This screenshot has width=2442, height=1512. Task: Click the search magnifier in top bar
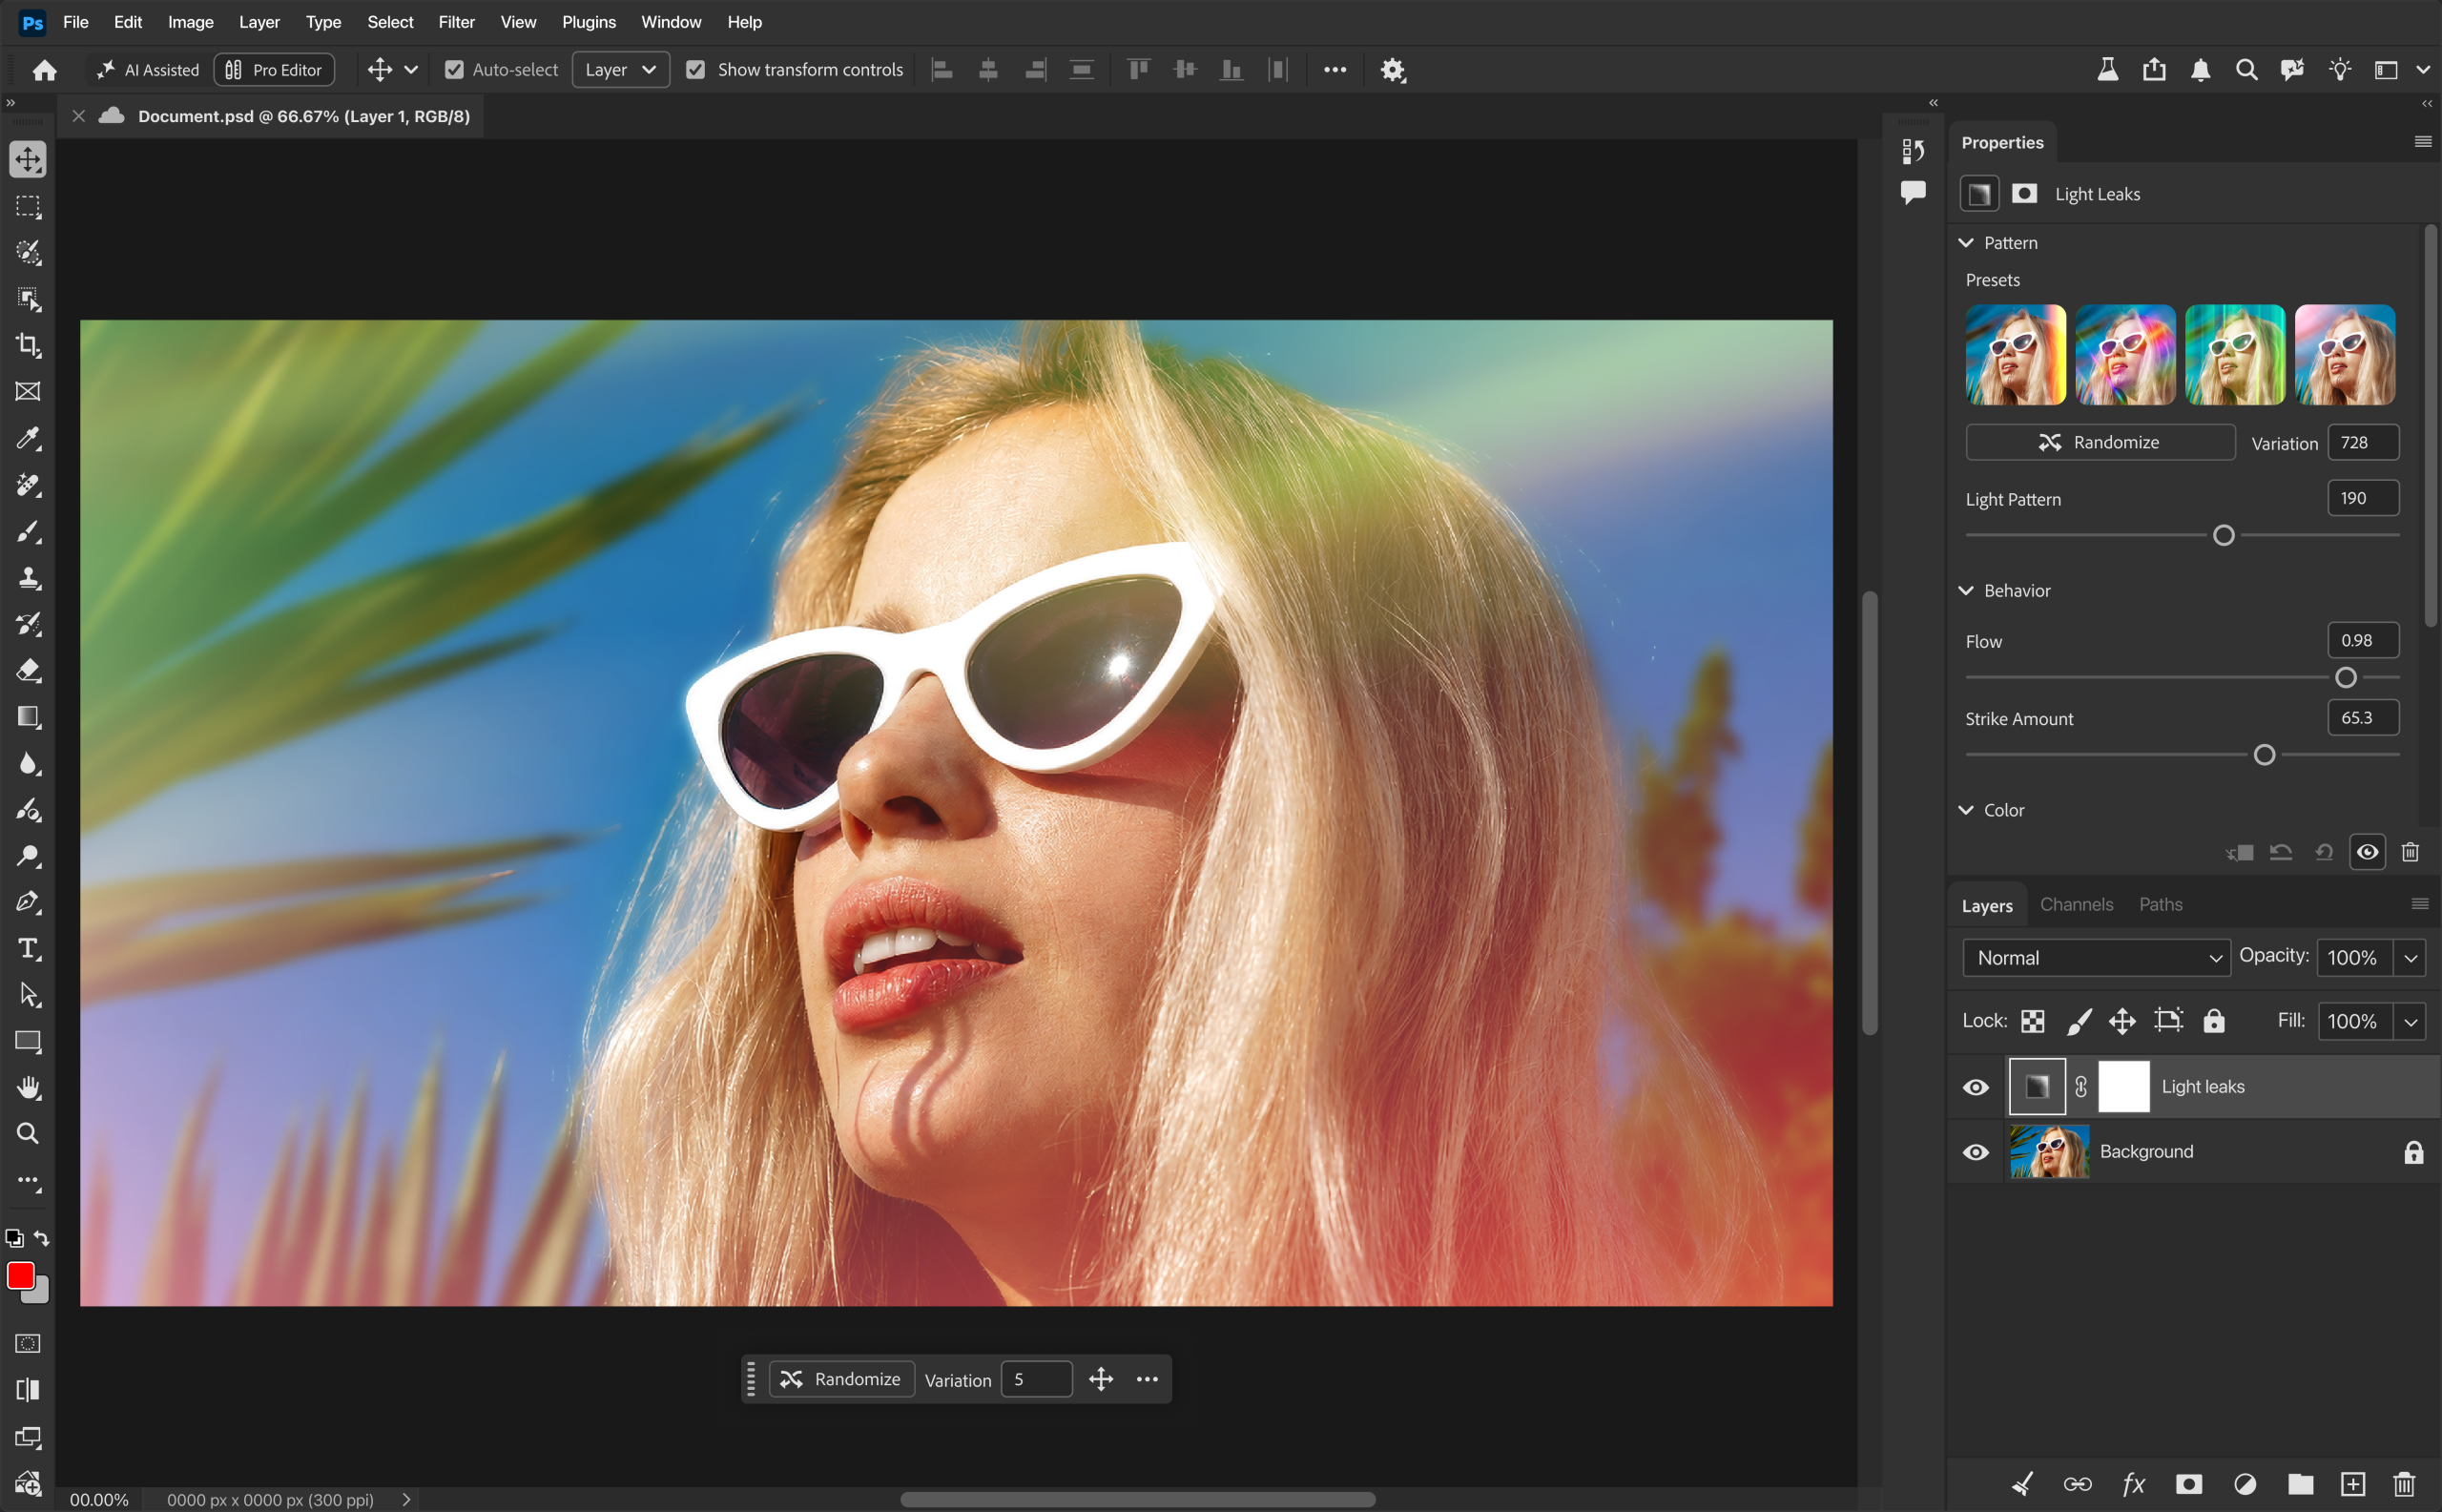2246,70
